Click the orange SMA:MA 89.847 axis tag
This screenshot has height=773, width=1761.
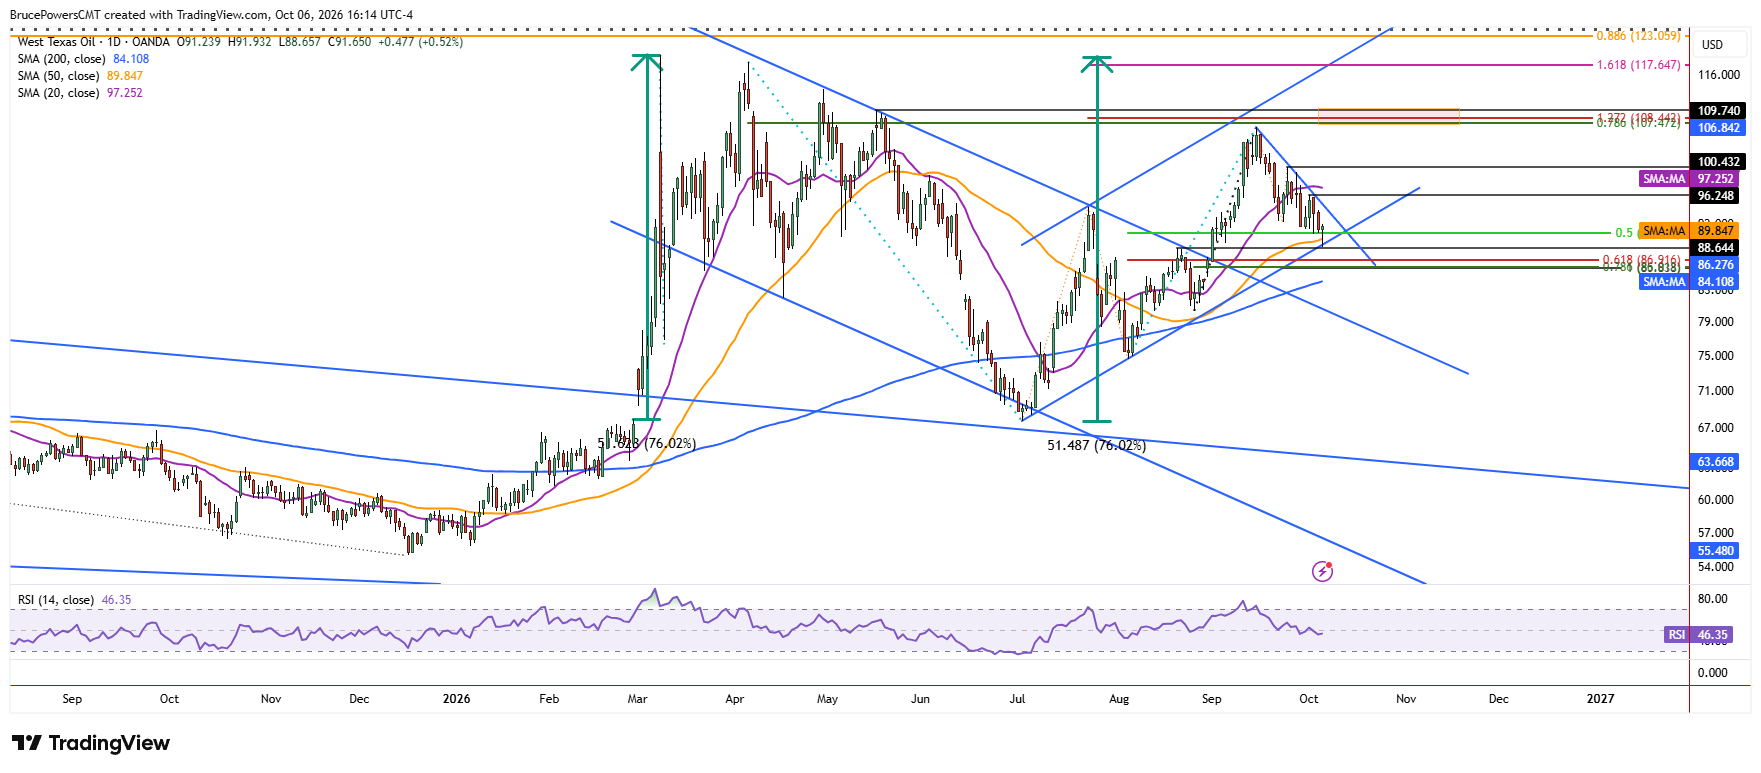pyautogui.click(x=1690, y=231)
